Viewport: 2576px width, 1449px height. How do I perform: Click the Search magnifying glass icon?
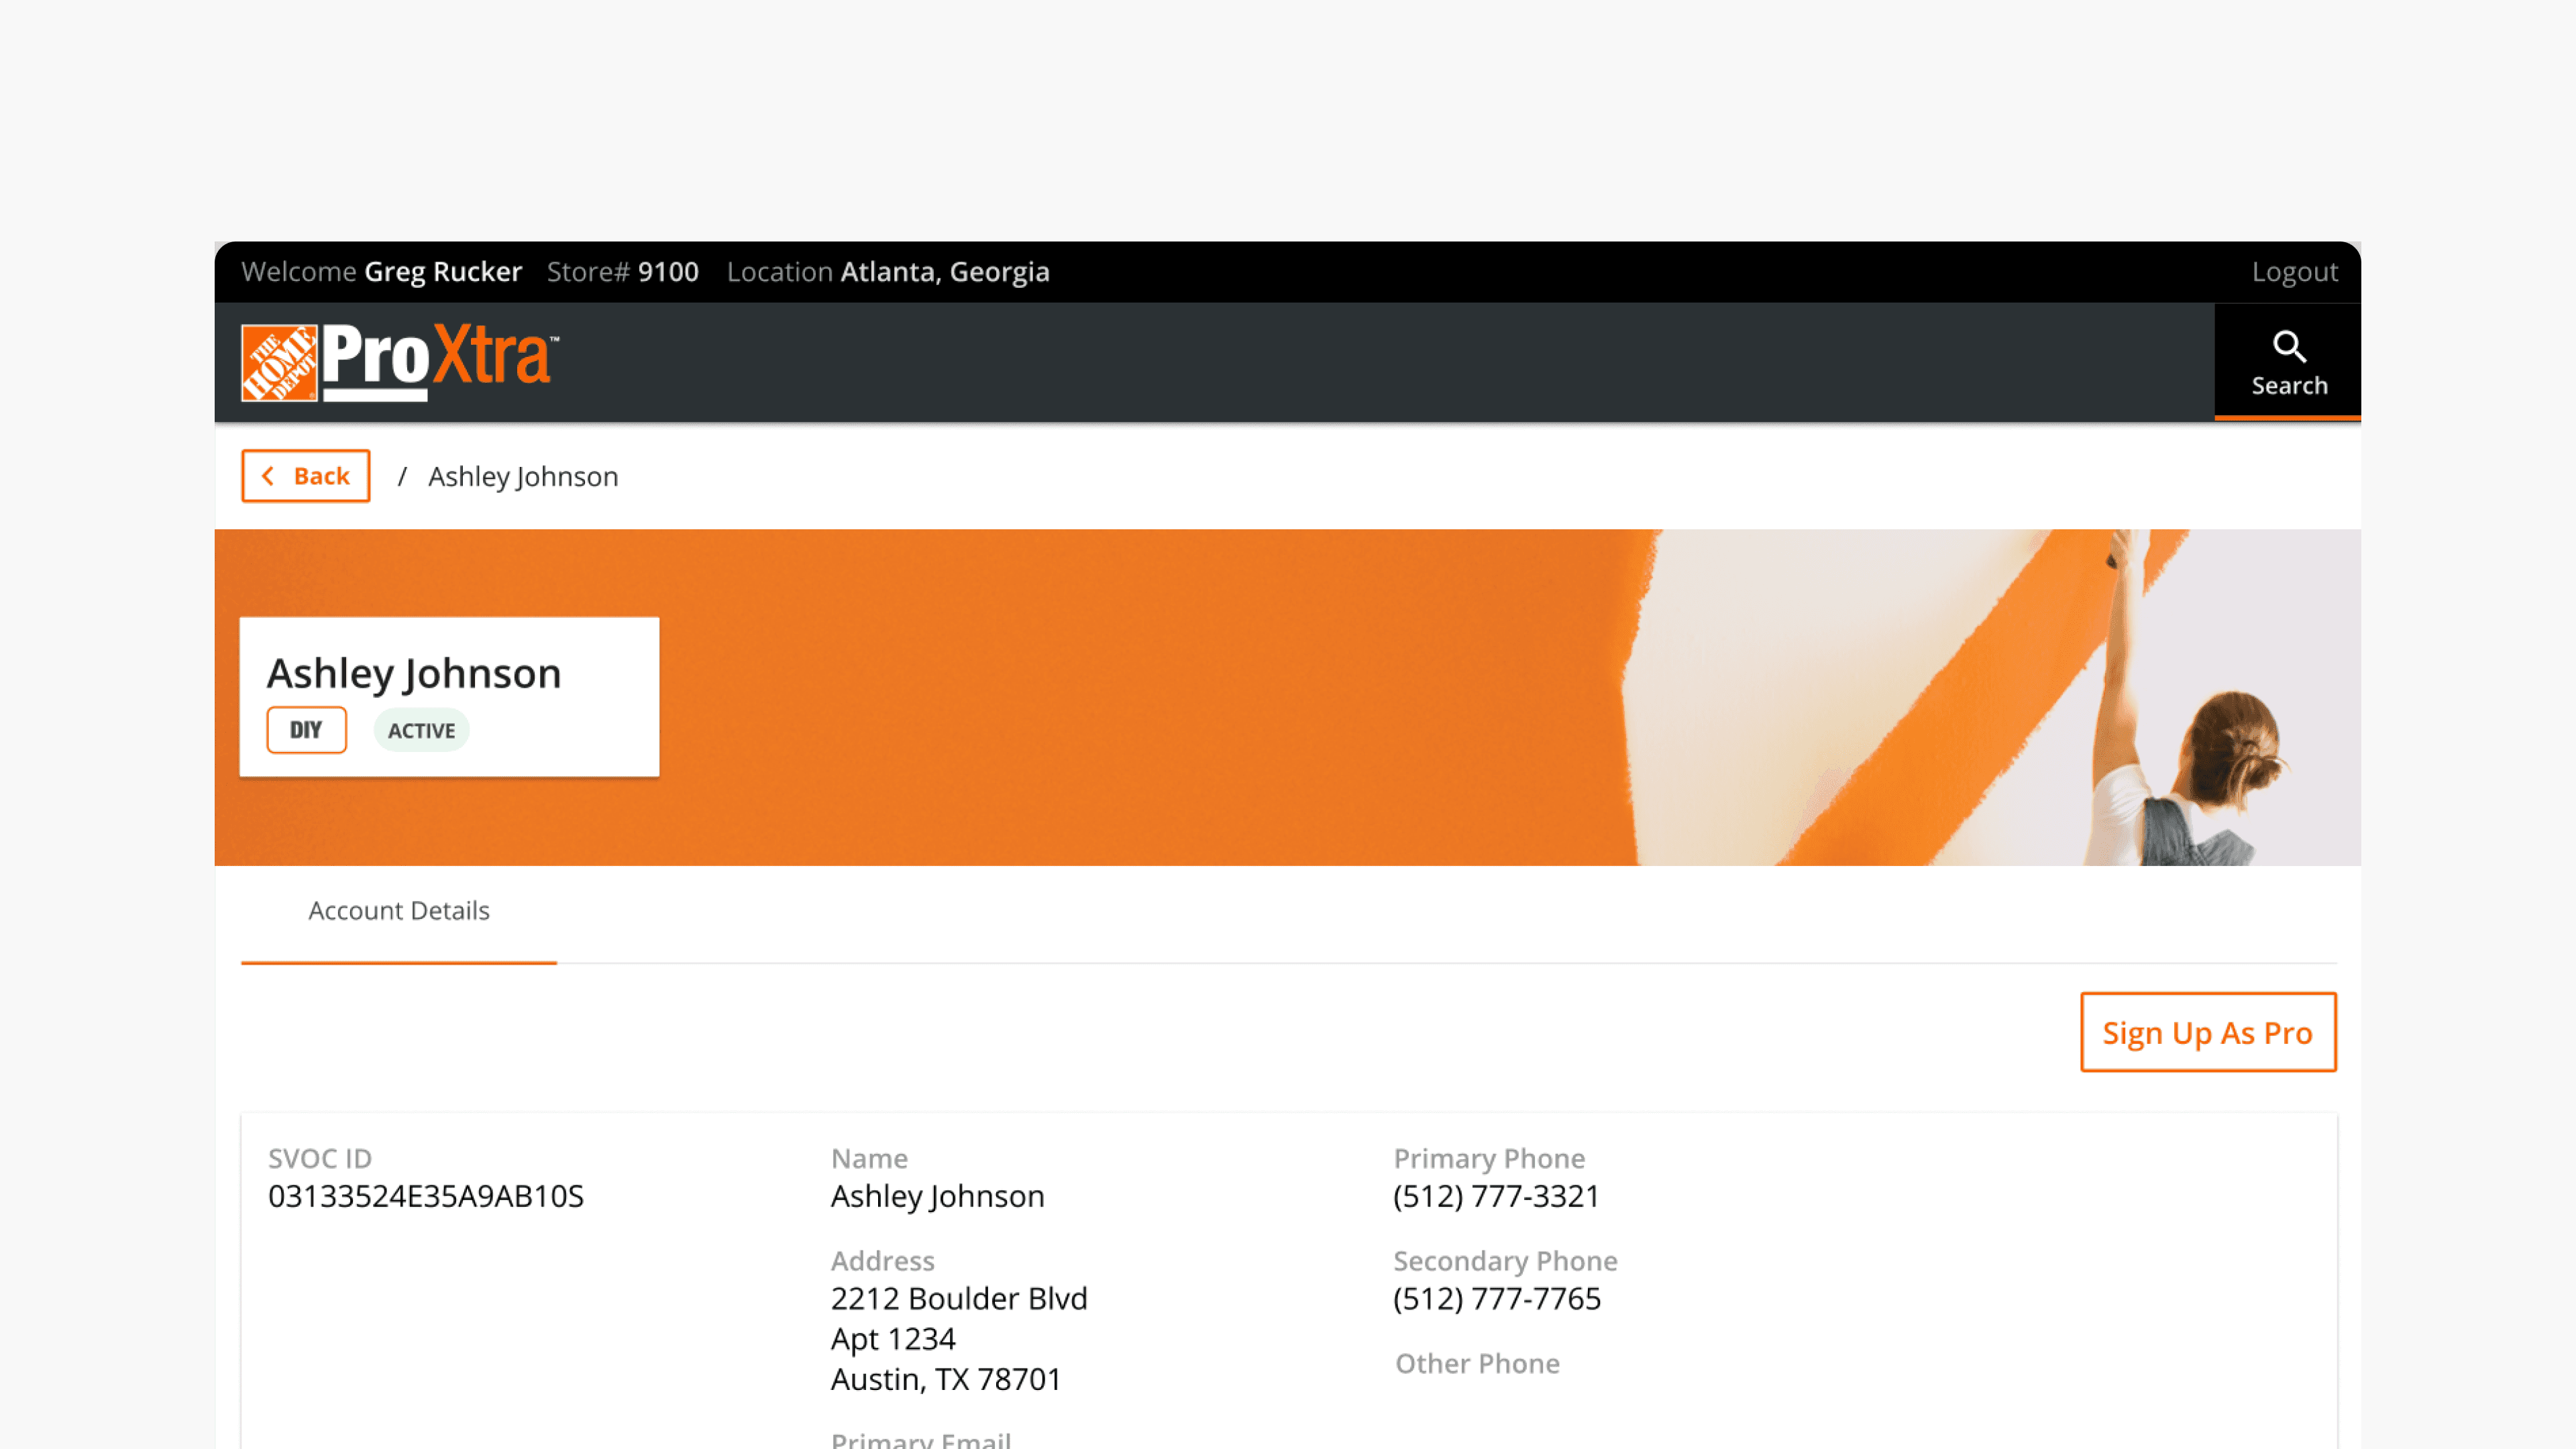coord(2288,346)
